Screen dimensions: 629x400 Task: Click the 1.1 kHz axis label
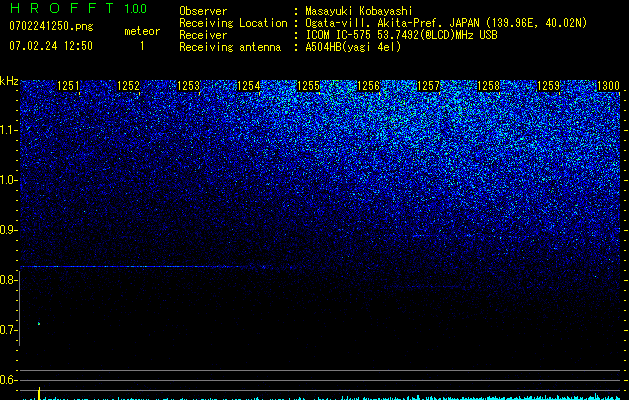pos(9,130)
